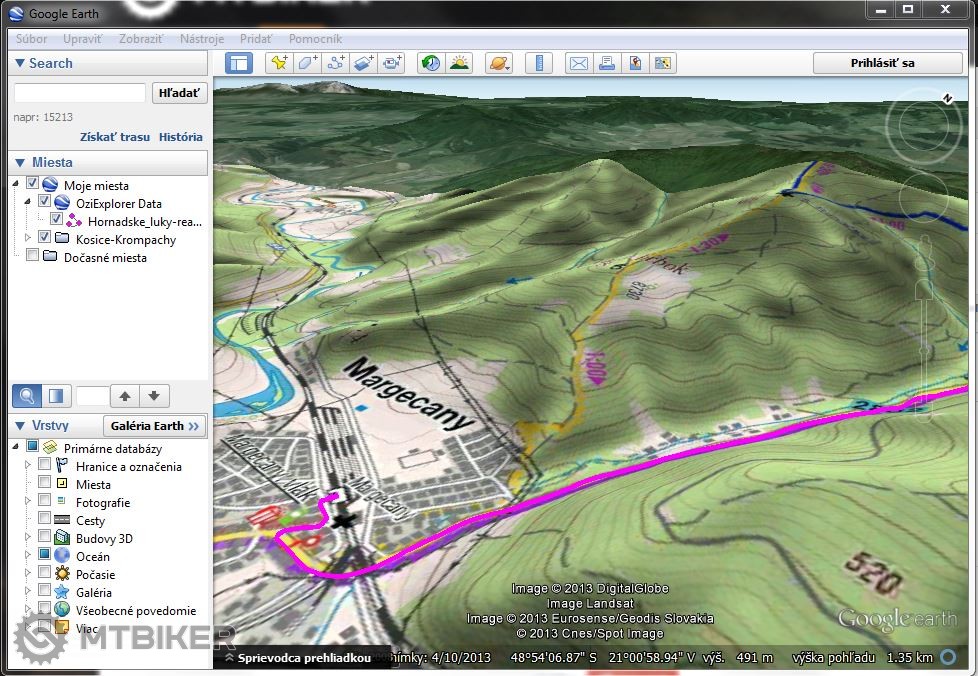The width and height of the screenshot is (978, 676).
Task: Click the Add Image Overlay icon
Action: 364,63
